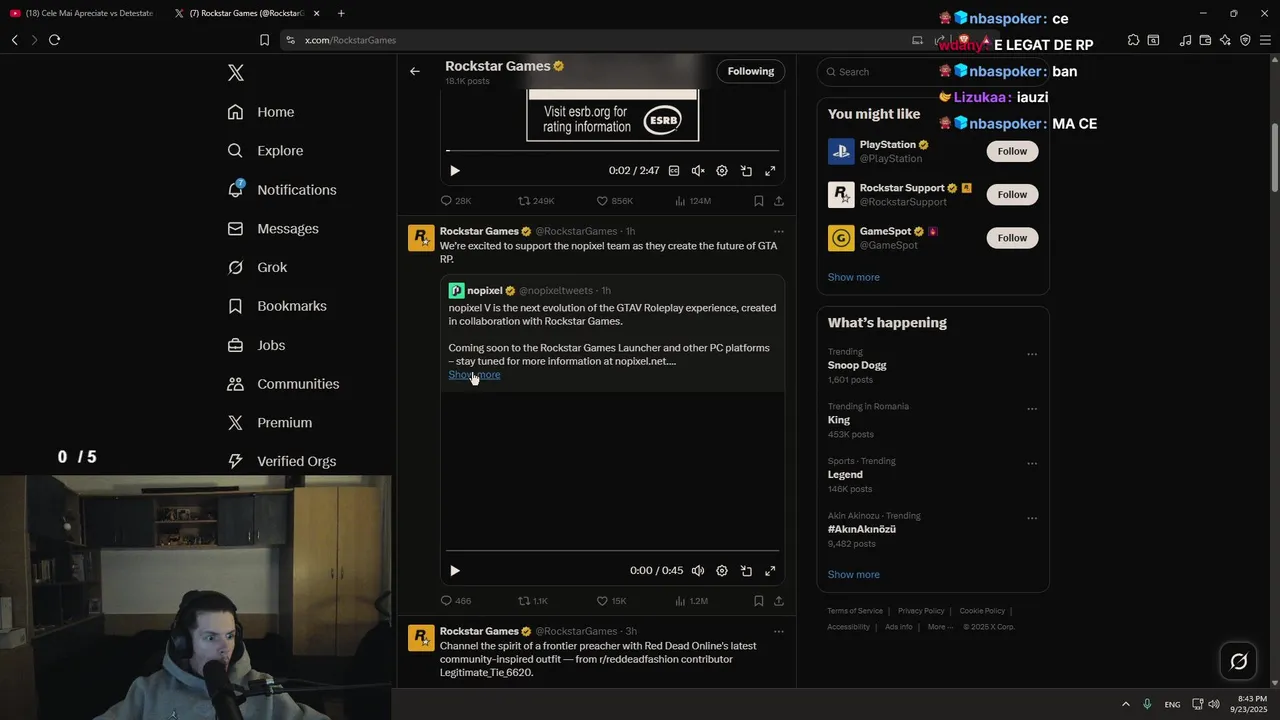Viewport: 1280px width, 720px height.
Task: Open more options for King trend
Action: 1032,409
